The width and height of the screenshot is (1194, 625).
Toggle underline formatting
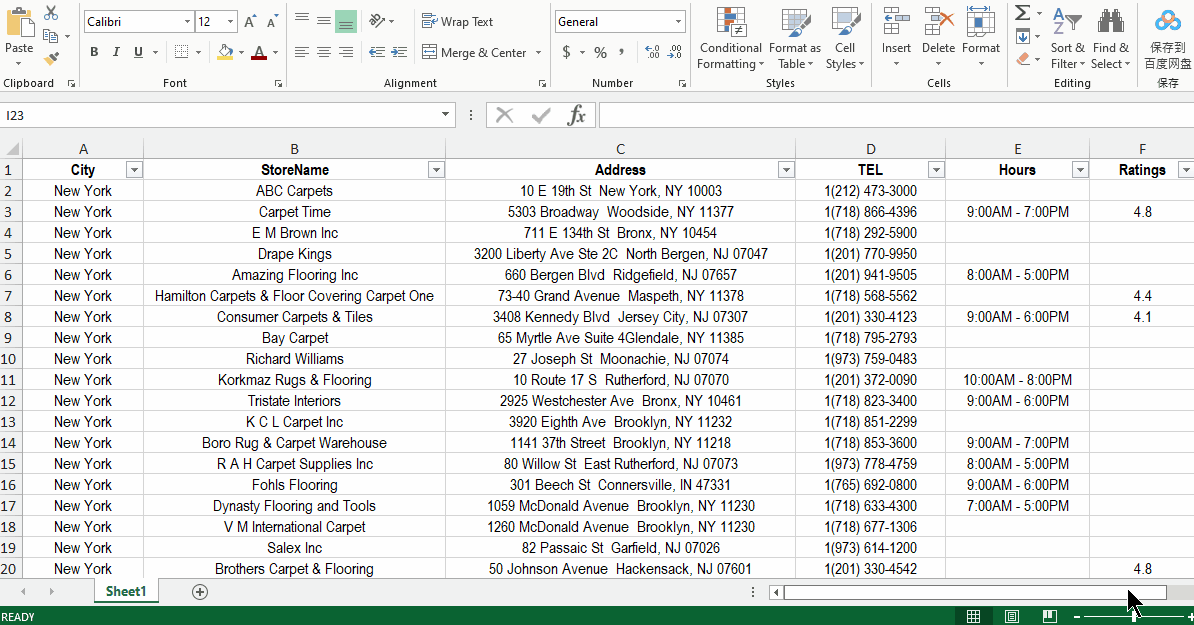pyautogui.click(x=138, y=52)
